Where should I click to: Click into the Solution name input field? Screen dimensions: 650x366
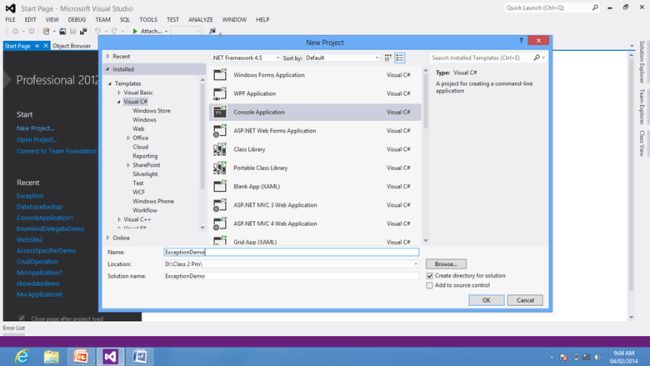[291, 276]
